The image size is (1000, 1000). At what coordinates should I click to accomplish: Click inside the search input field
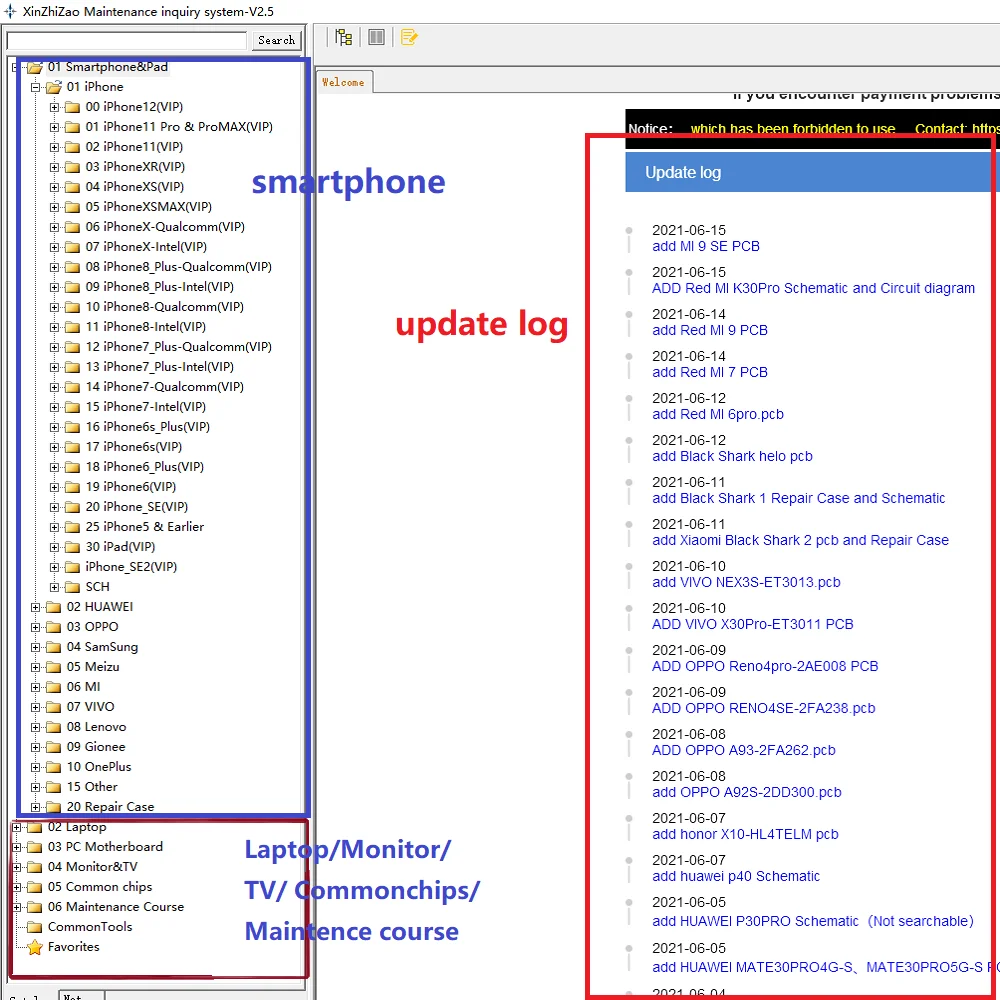pos(125,39)
